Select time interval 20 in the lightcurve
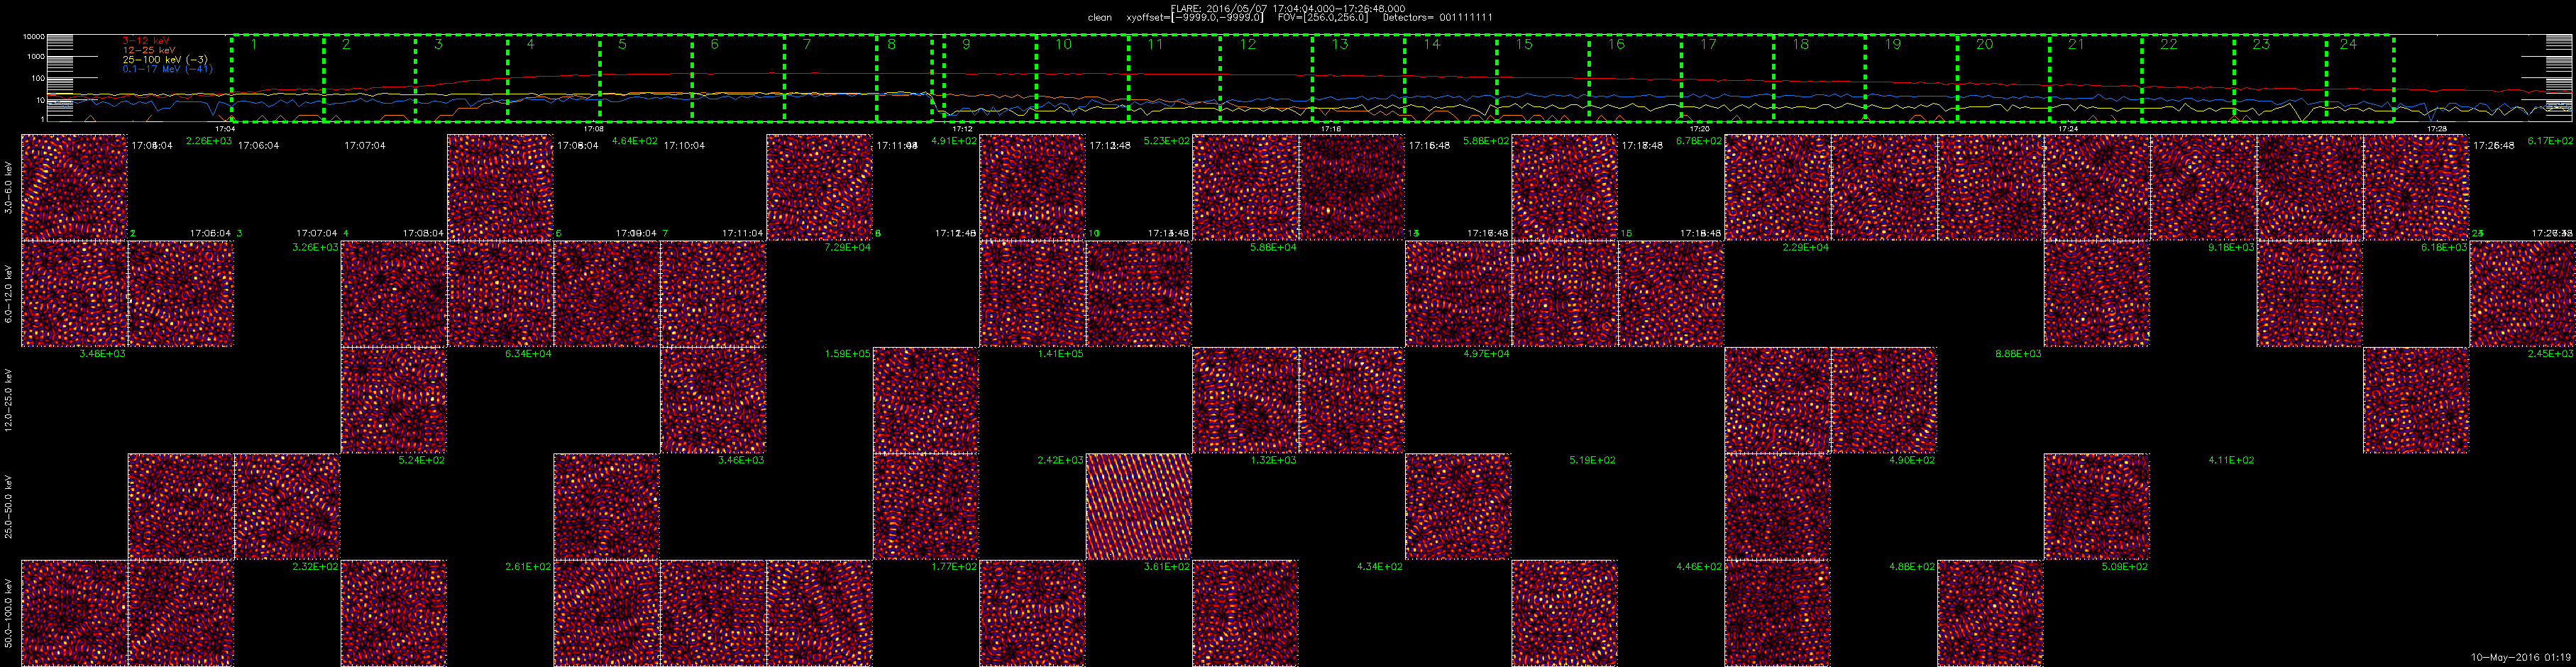Image resolution: width=2576 pixels, height=667 pixels. [x=2003, y=79]
